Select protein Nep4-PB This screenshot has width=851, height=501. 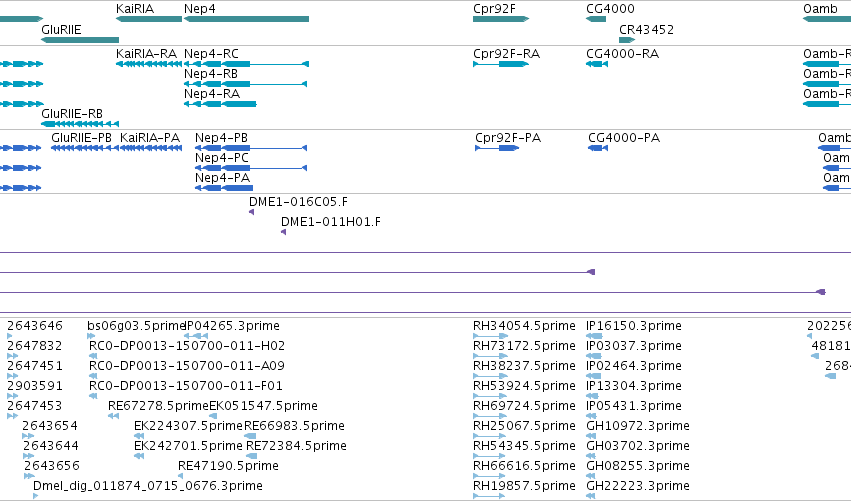point(251,148)
